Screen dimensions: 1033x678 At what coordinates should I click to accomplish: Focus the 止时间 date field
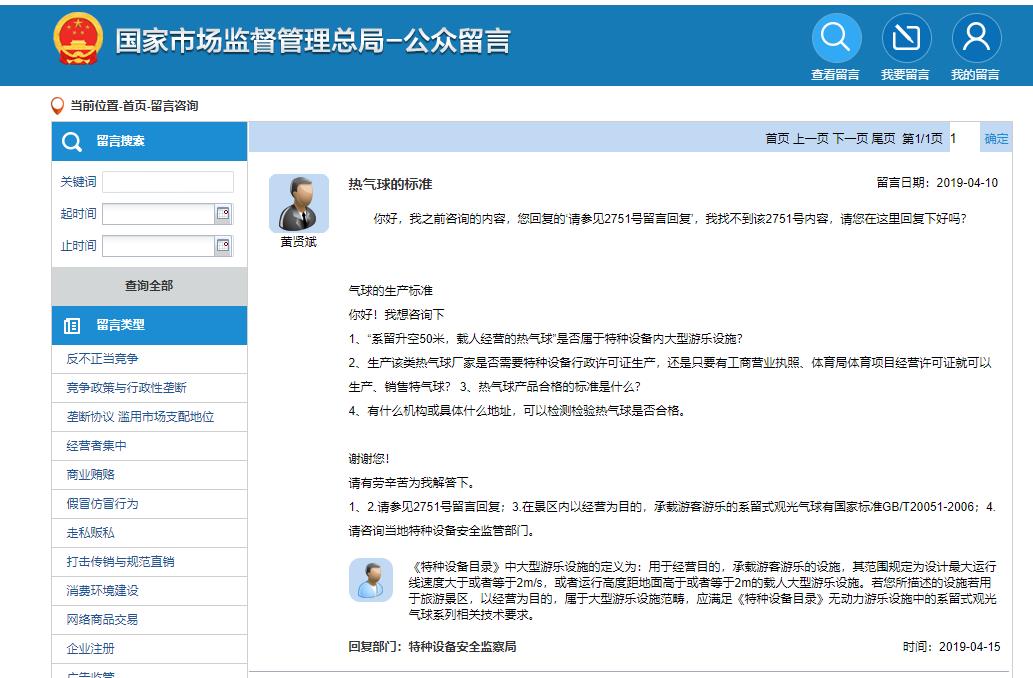[x=159, y=246]
